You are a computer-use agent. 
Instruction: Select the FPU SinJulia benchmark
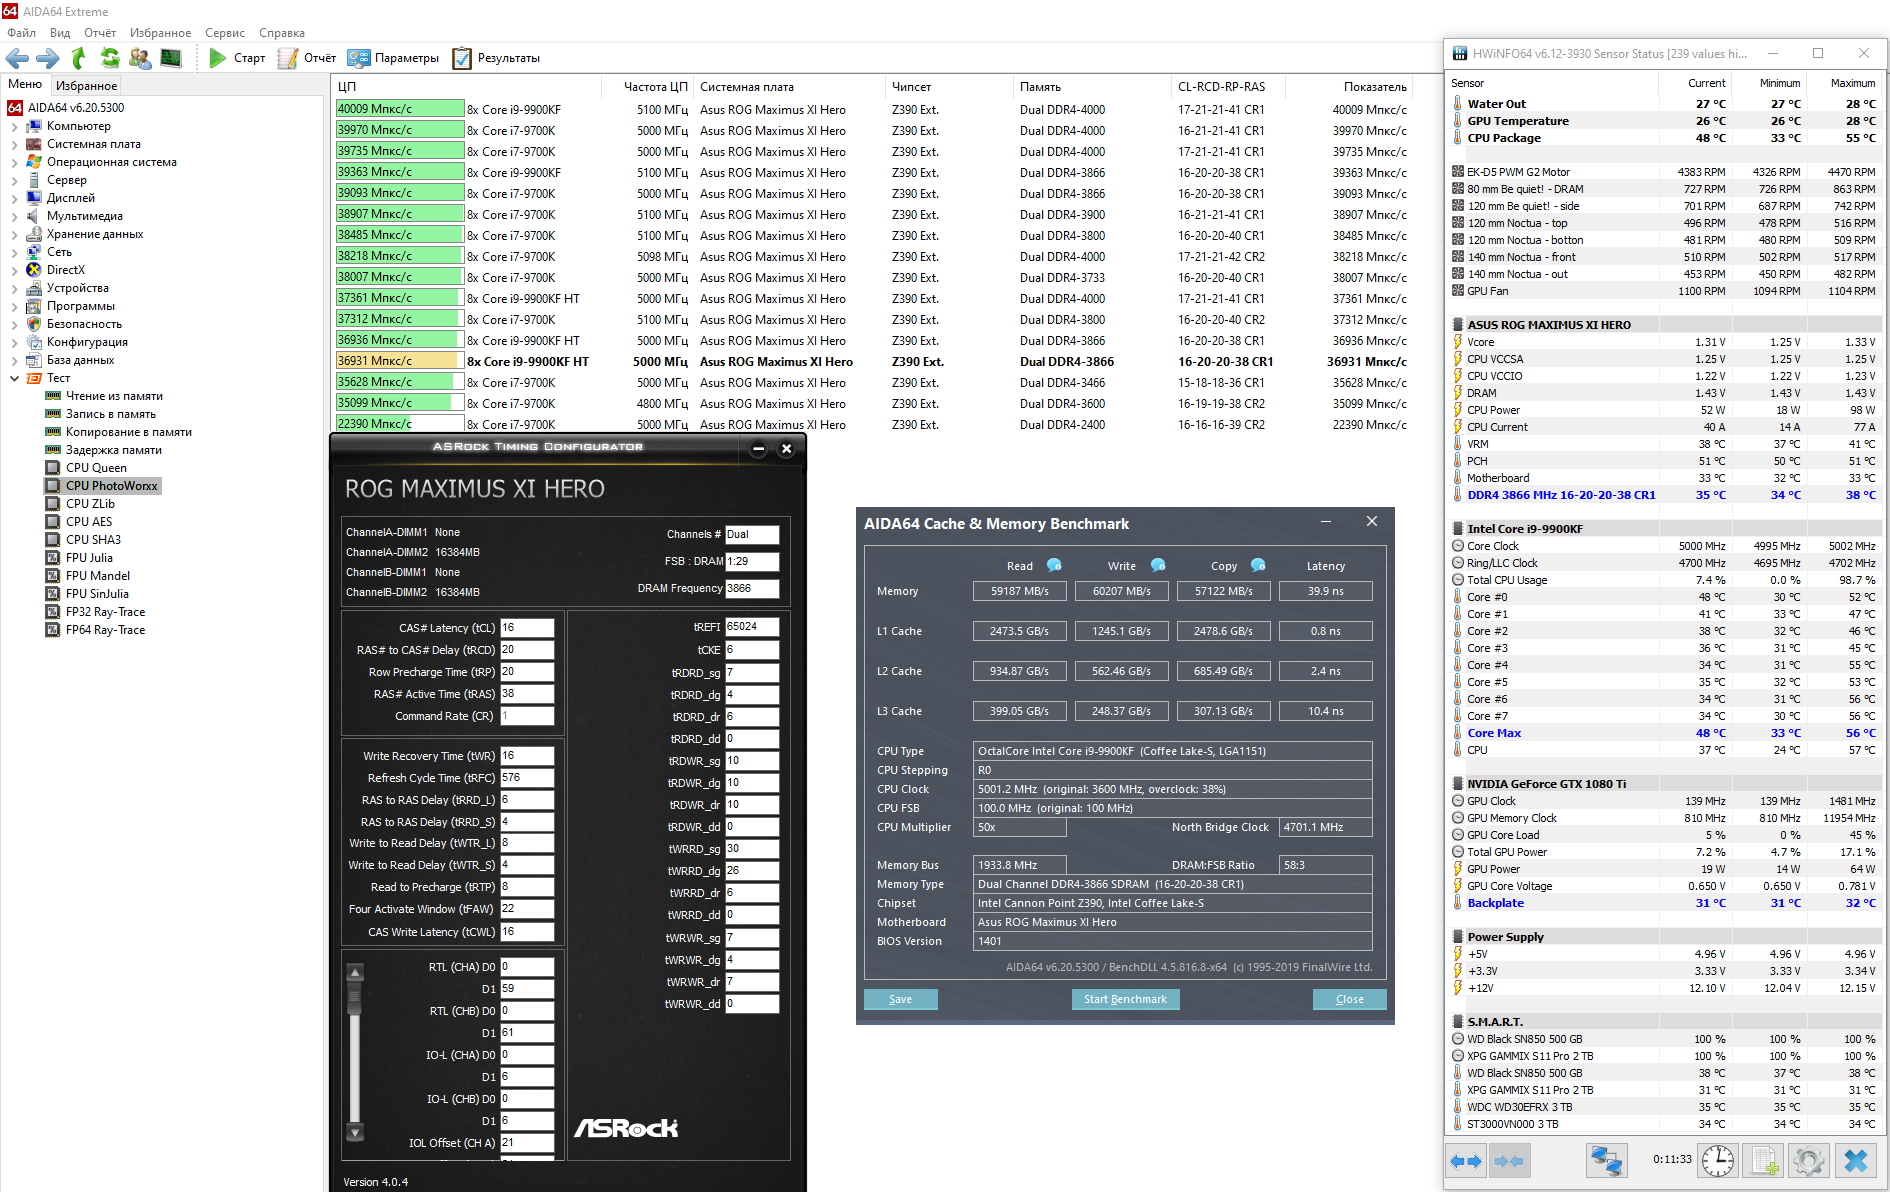97,594
